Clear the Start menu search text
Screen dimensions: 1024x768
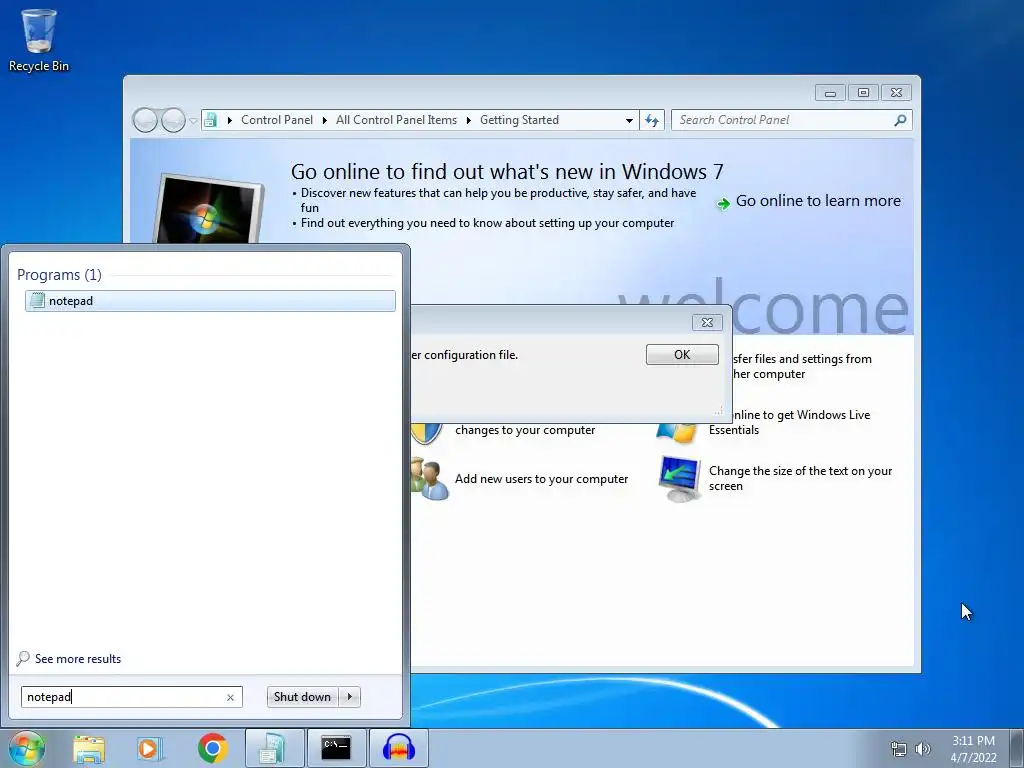coord(230,697)
